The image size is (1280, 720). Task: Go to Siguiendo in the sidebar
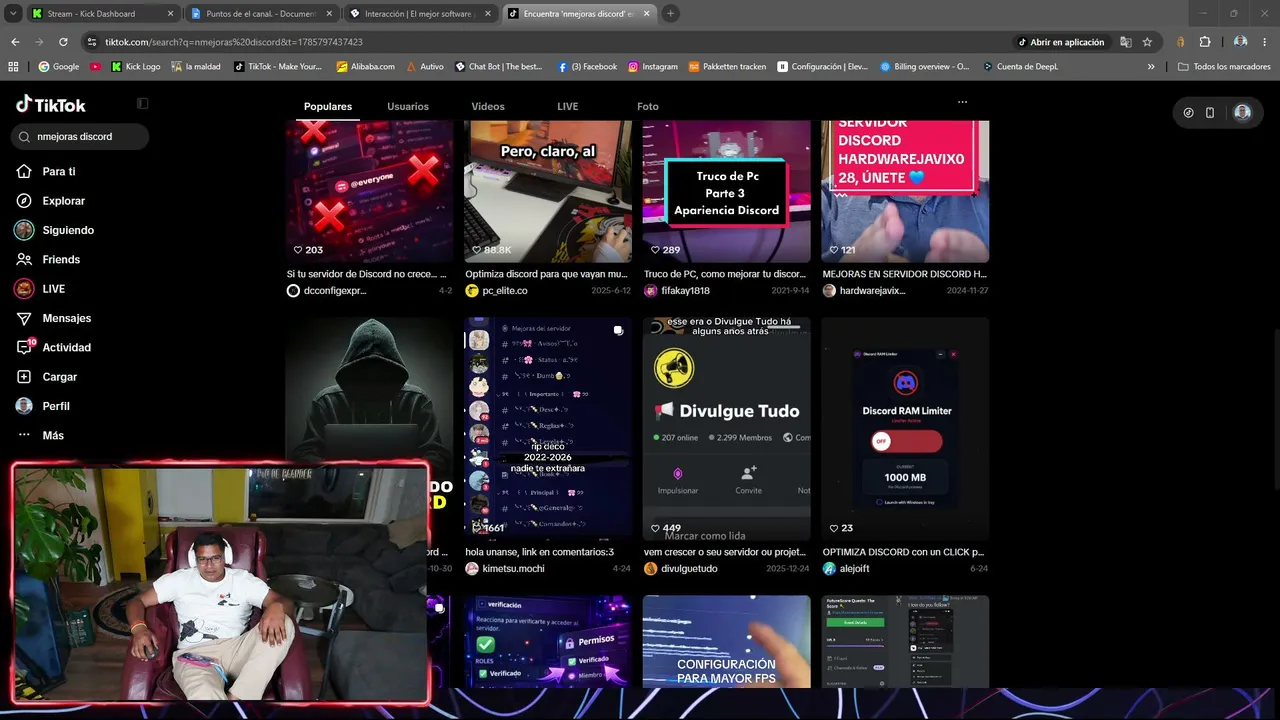pos(68,230)
